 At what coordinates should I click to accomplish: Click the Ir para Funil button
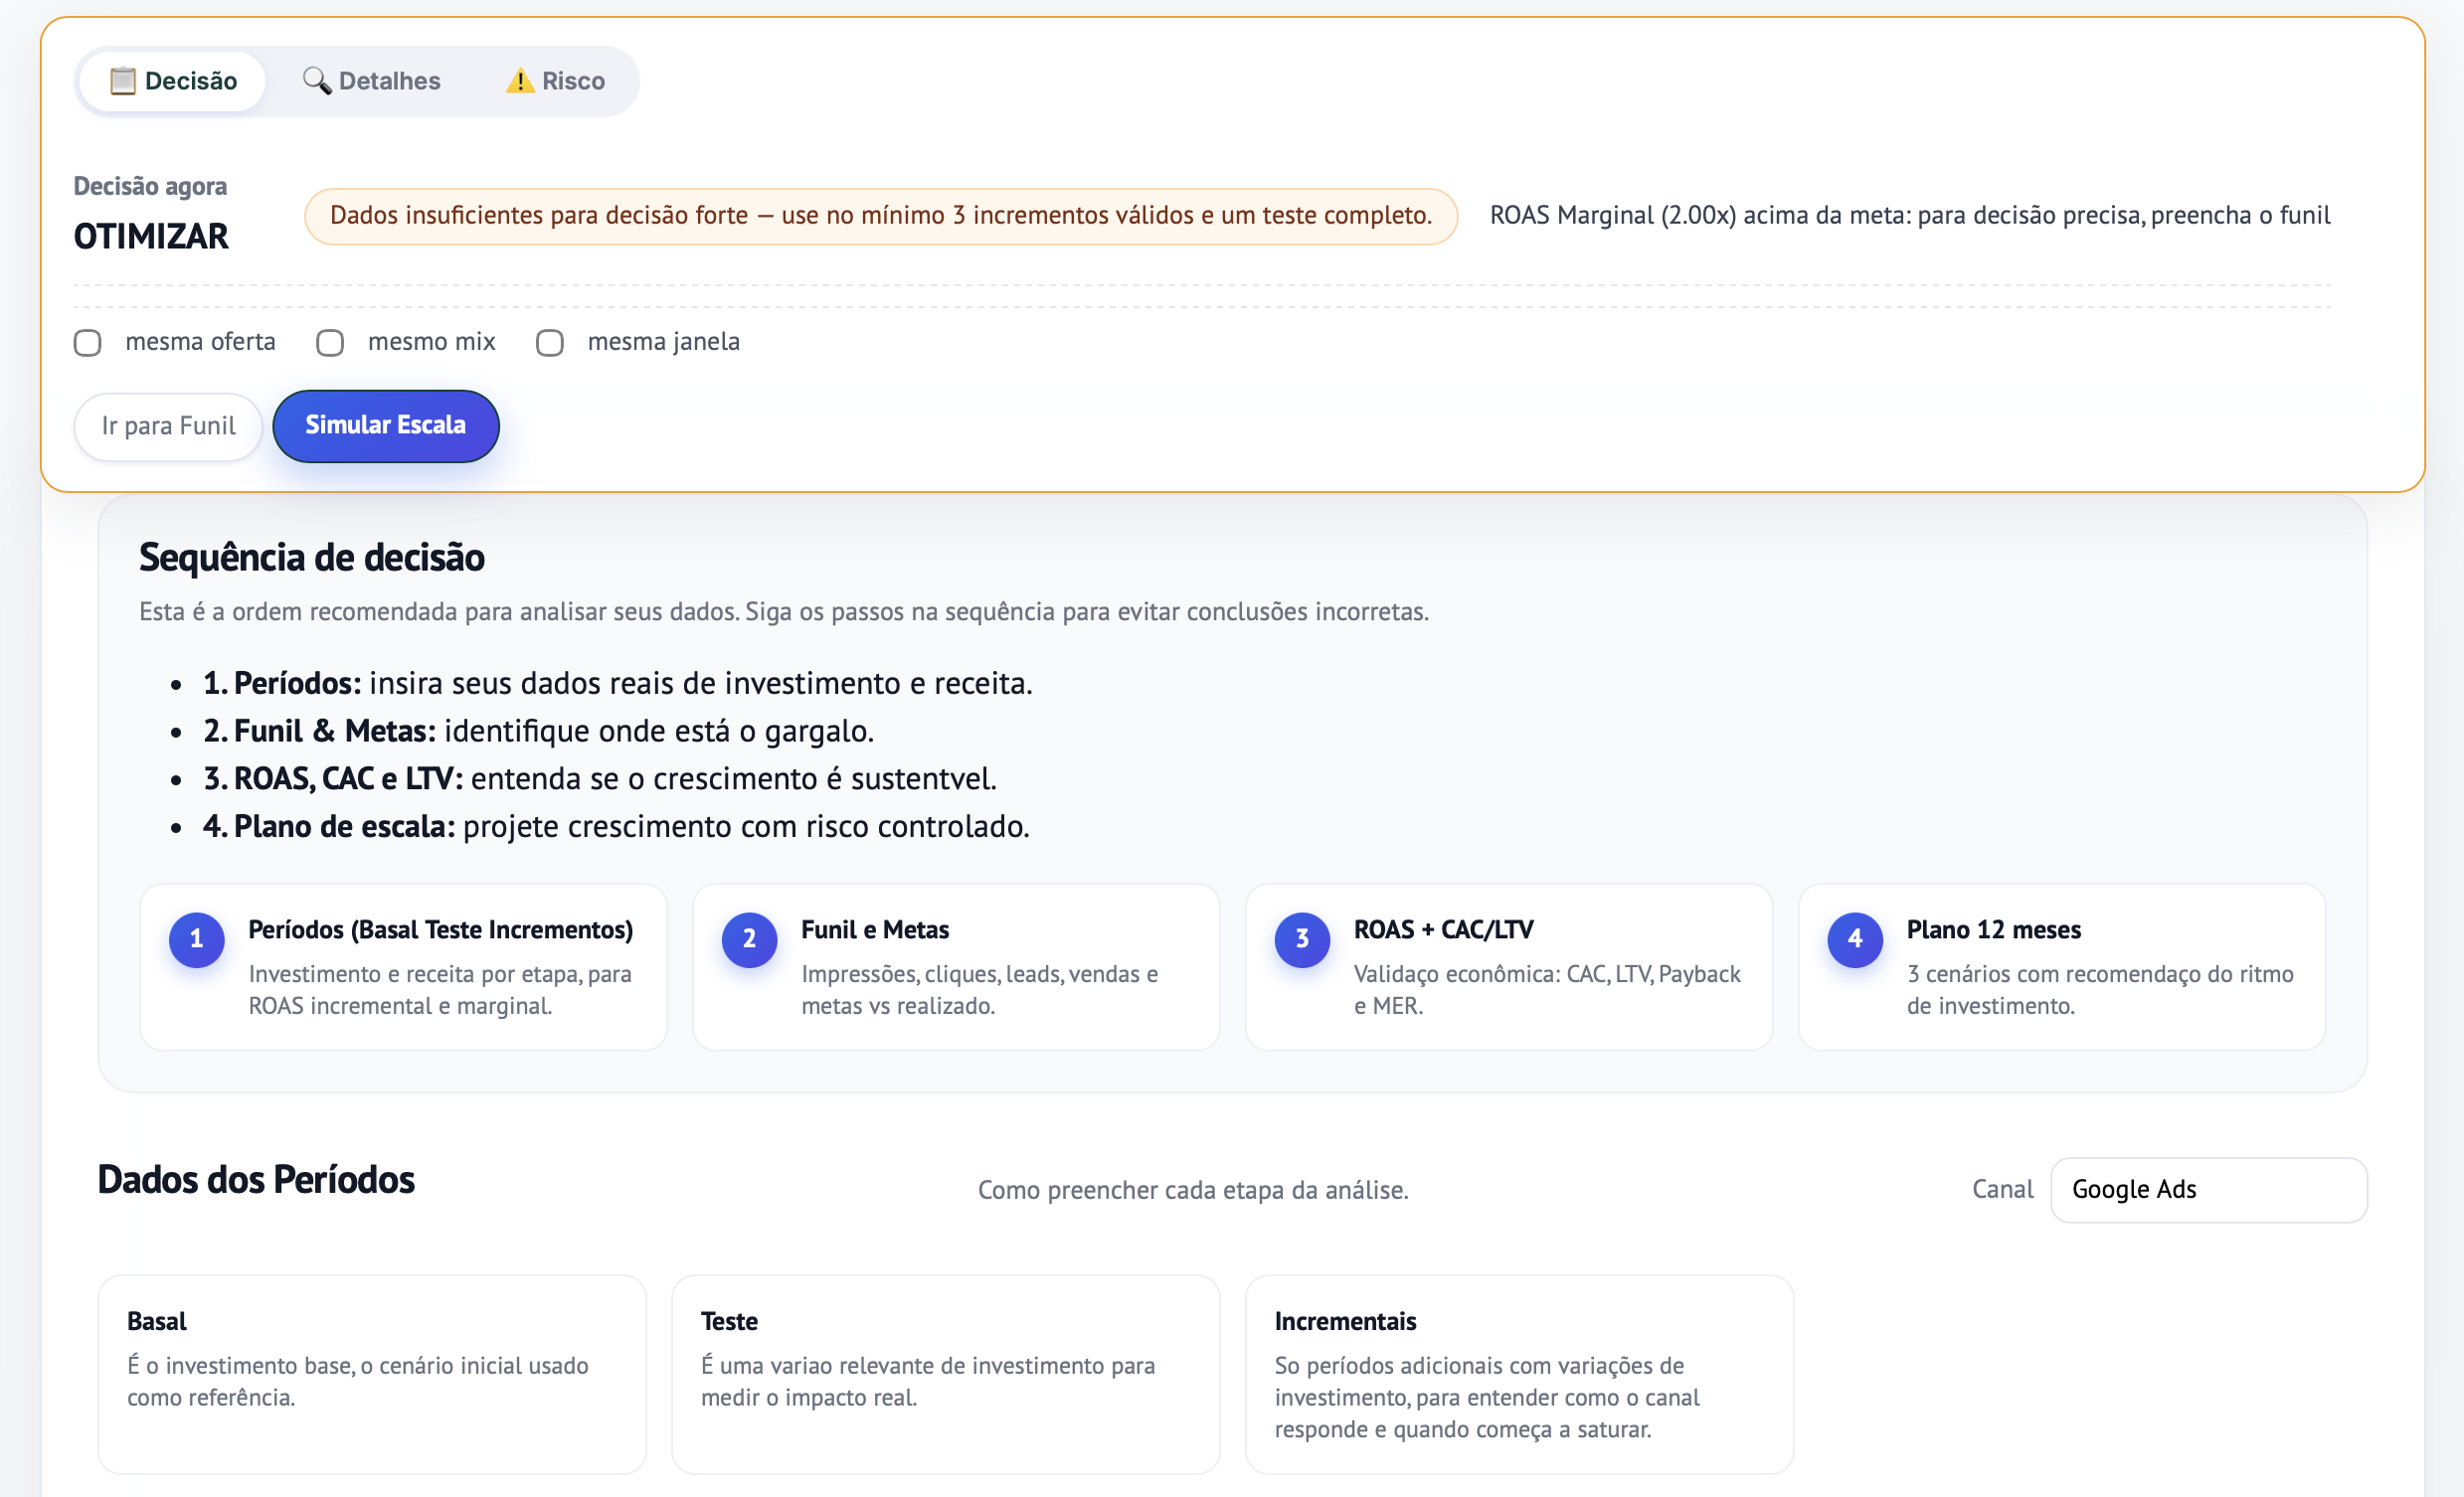pyautogui.click(x=168, y=427)
